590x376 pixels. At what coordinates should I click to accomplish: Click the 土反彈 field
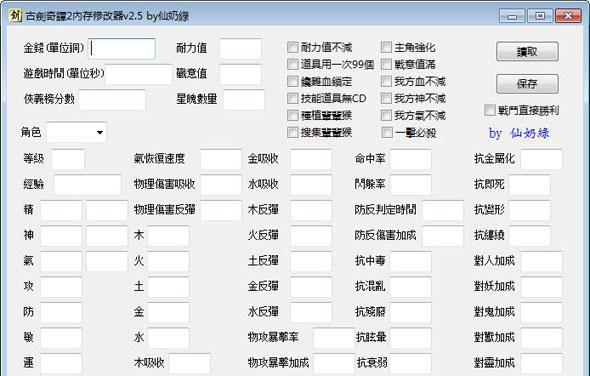(311, 261)
